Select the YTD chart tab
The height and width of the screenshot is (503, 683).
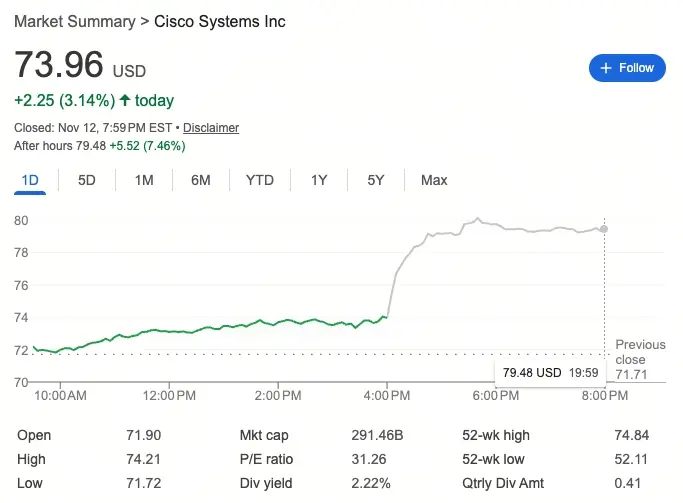point(260,180)
